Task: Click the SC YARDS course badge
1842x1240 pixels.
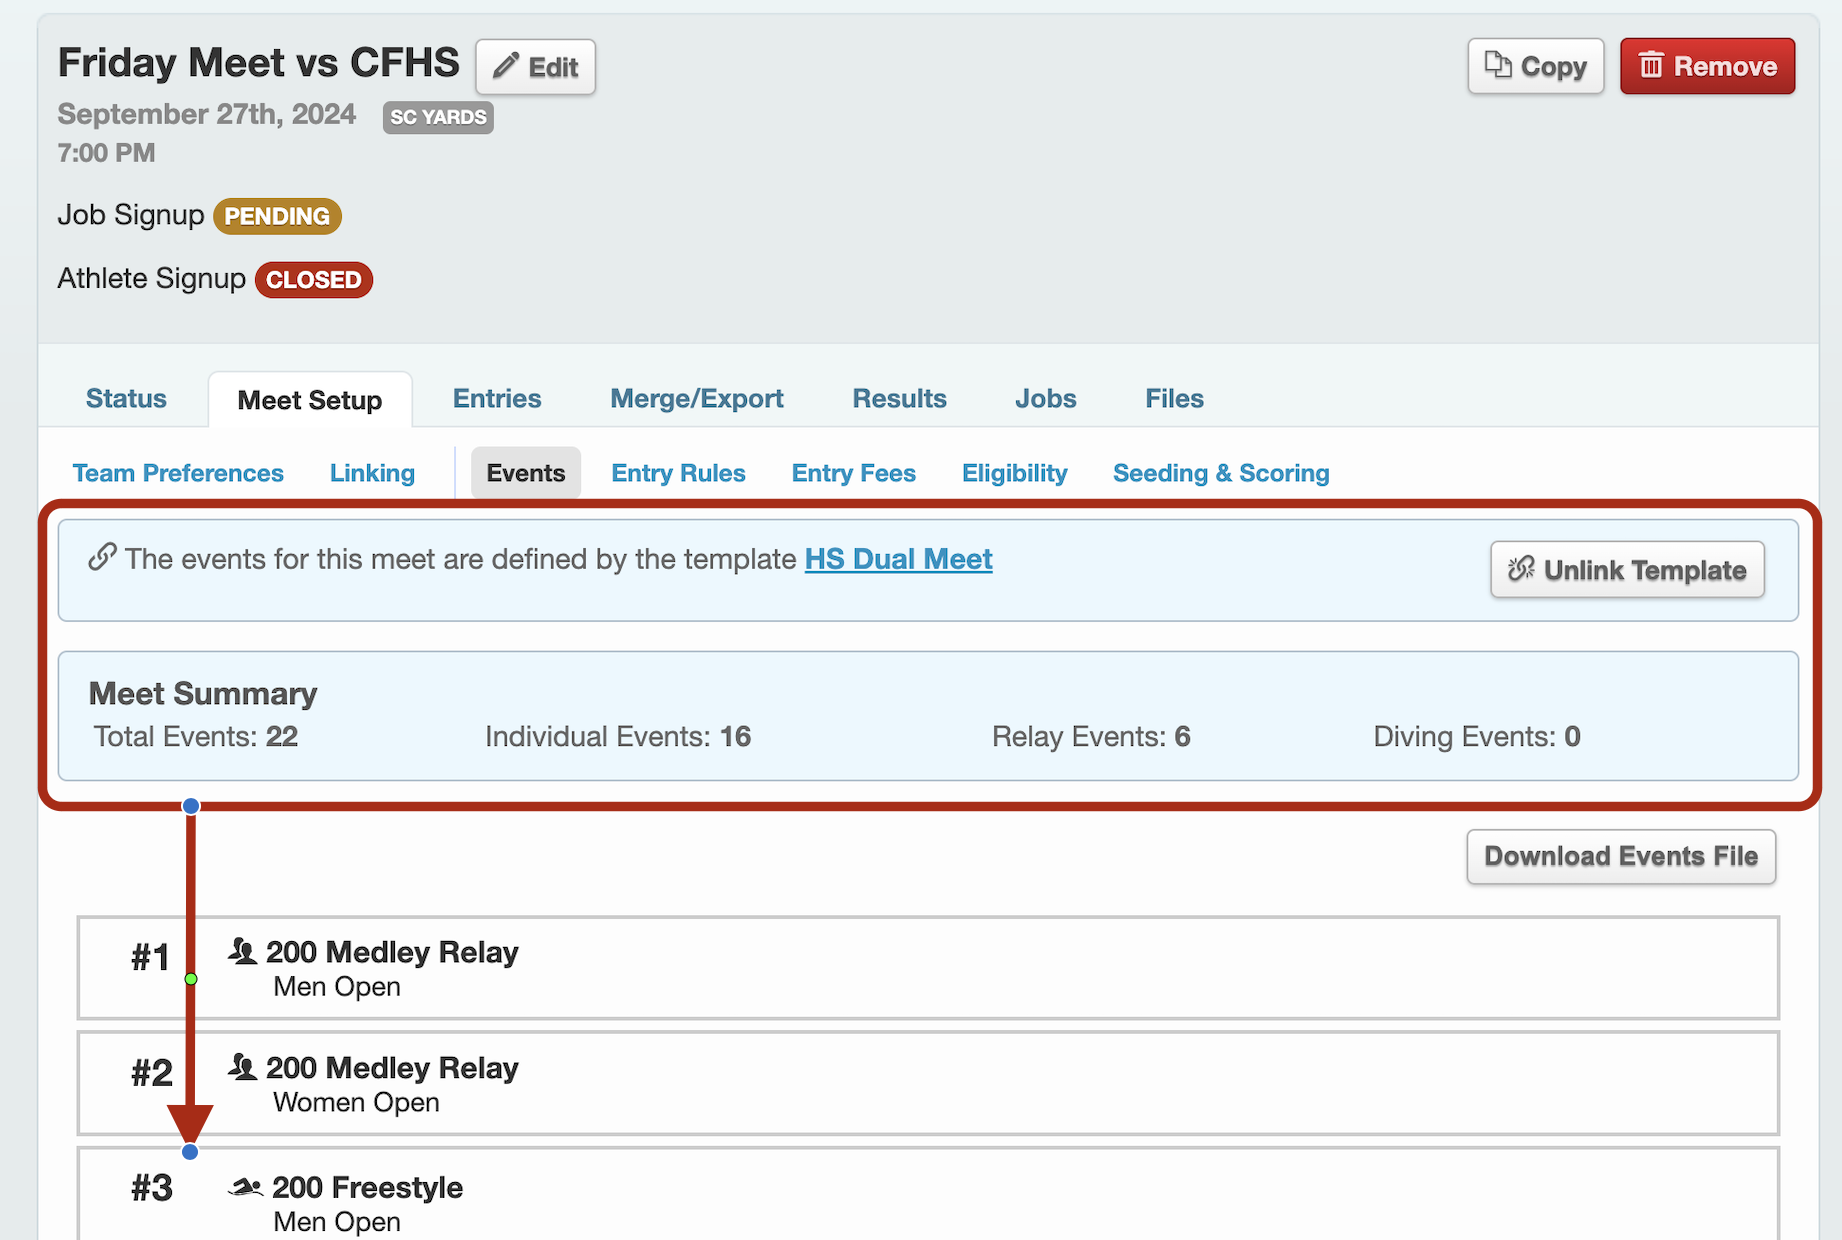Action: click(x=438, y=117)
